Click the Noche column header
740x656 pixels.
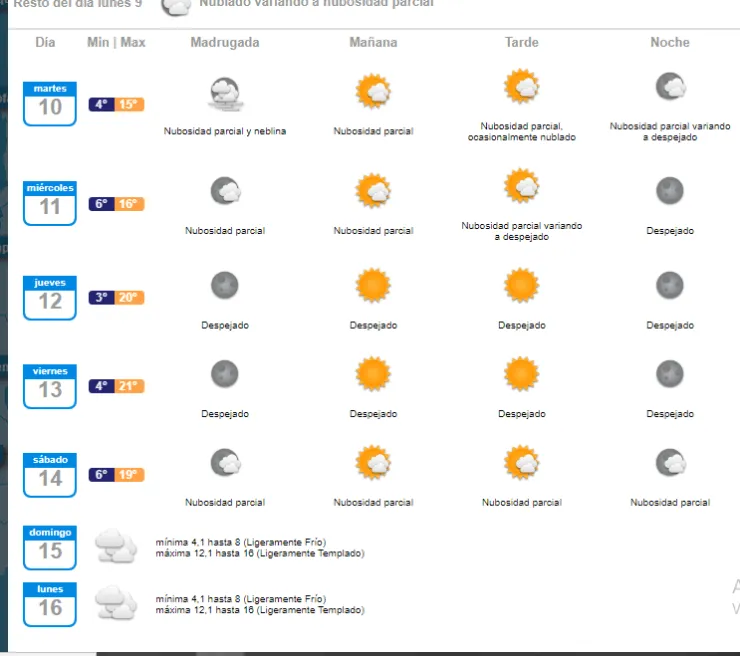click(x=669, y=42)
